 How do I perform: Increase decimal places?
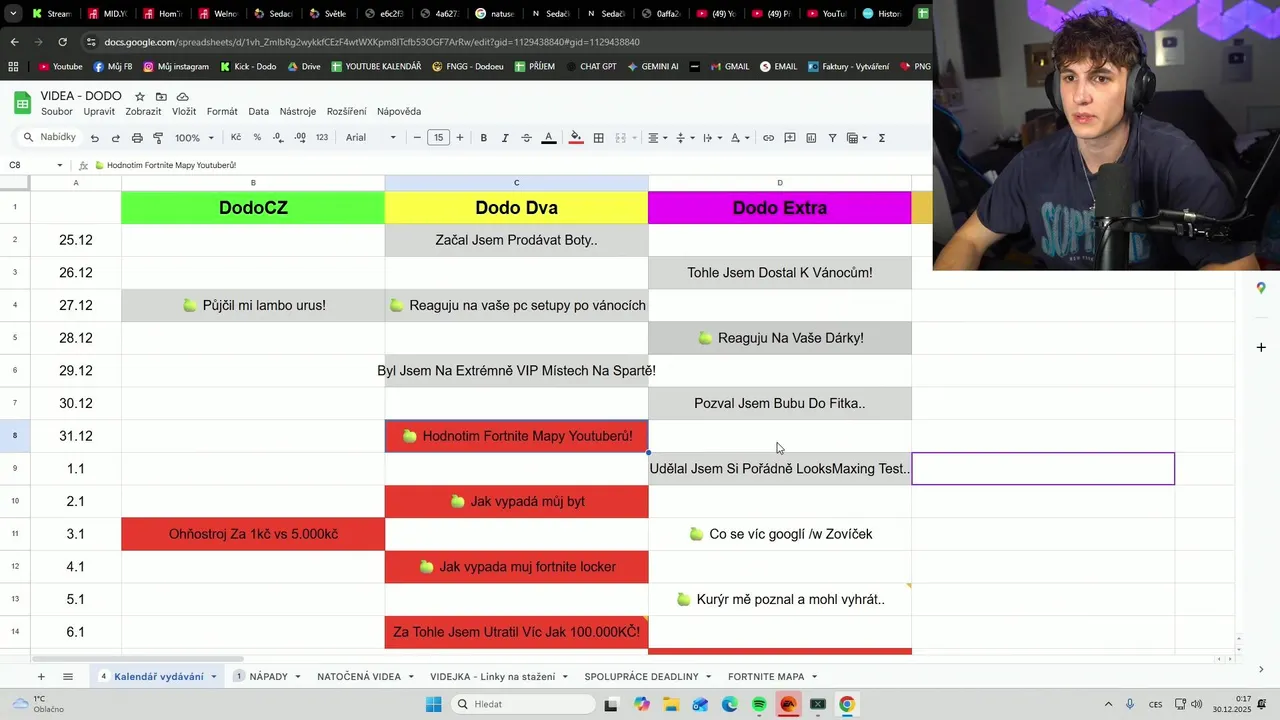point(300,138)
